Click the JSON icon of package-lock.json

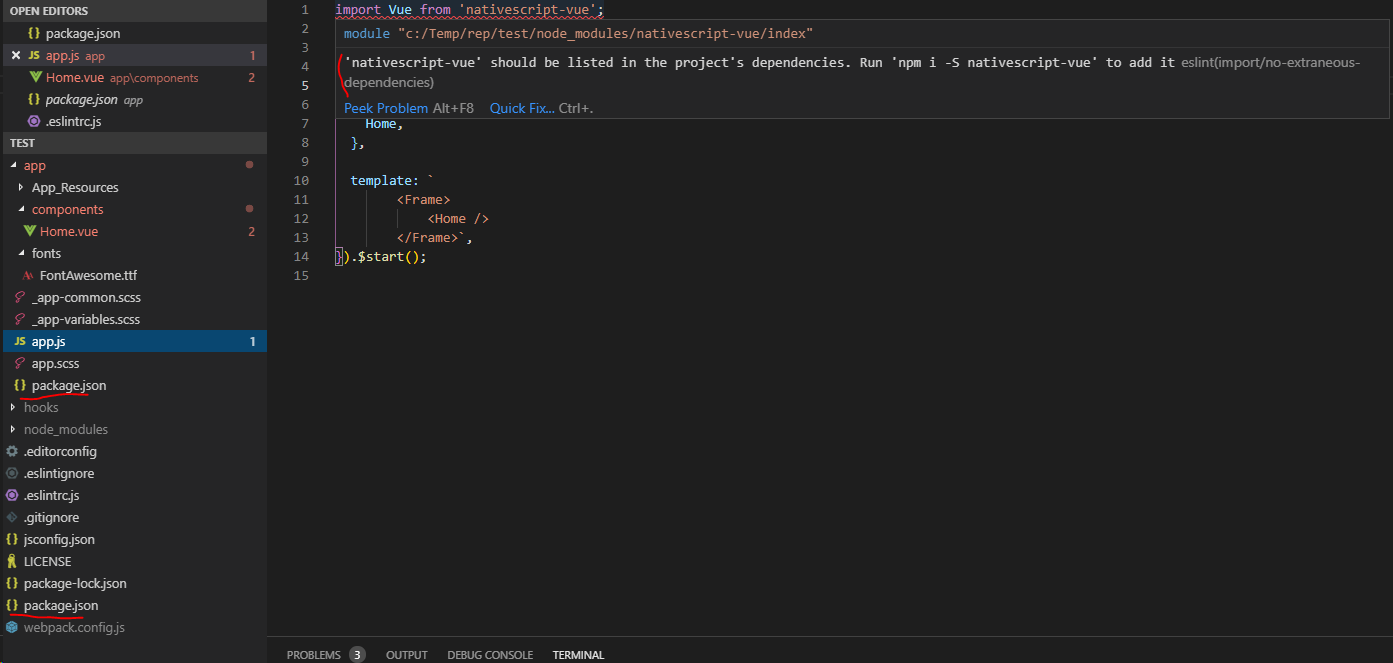12,584
